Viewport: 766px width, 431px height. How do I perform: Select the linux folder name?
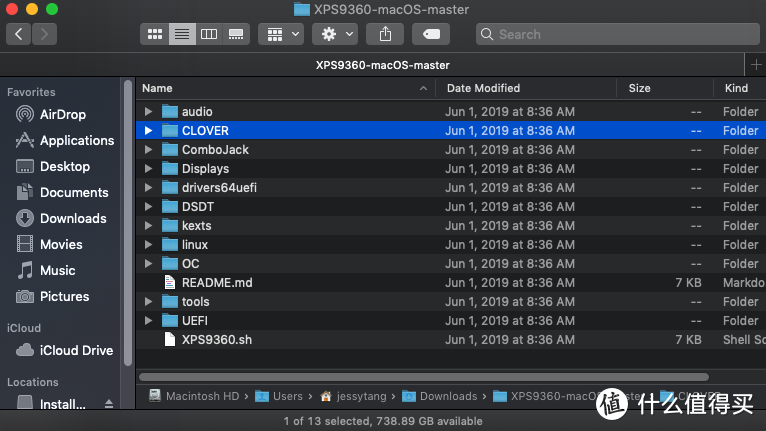coord(195,244)
